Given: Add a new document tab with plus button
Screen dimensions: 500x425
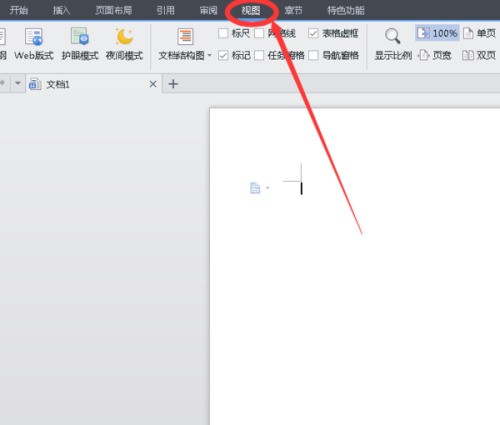Looking at the screenshot, I should (173, 84).
